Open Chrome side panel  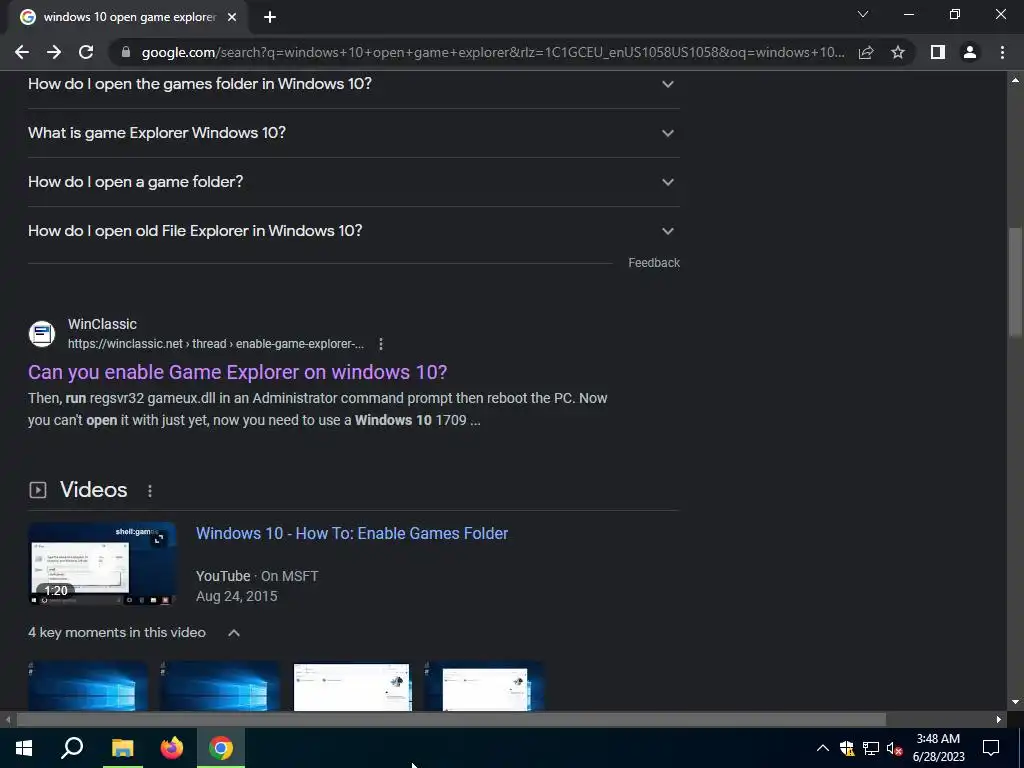(938, 52)
